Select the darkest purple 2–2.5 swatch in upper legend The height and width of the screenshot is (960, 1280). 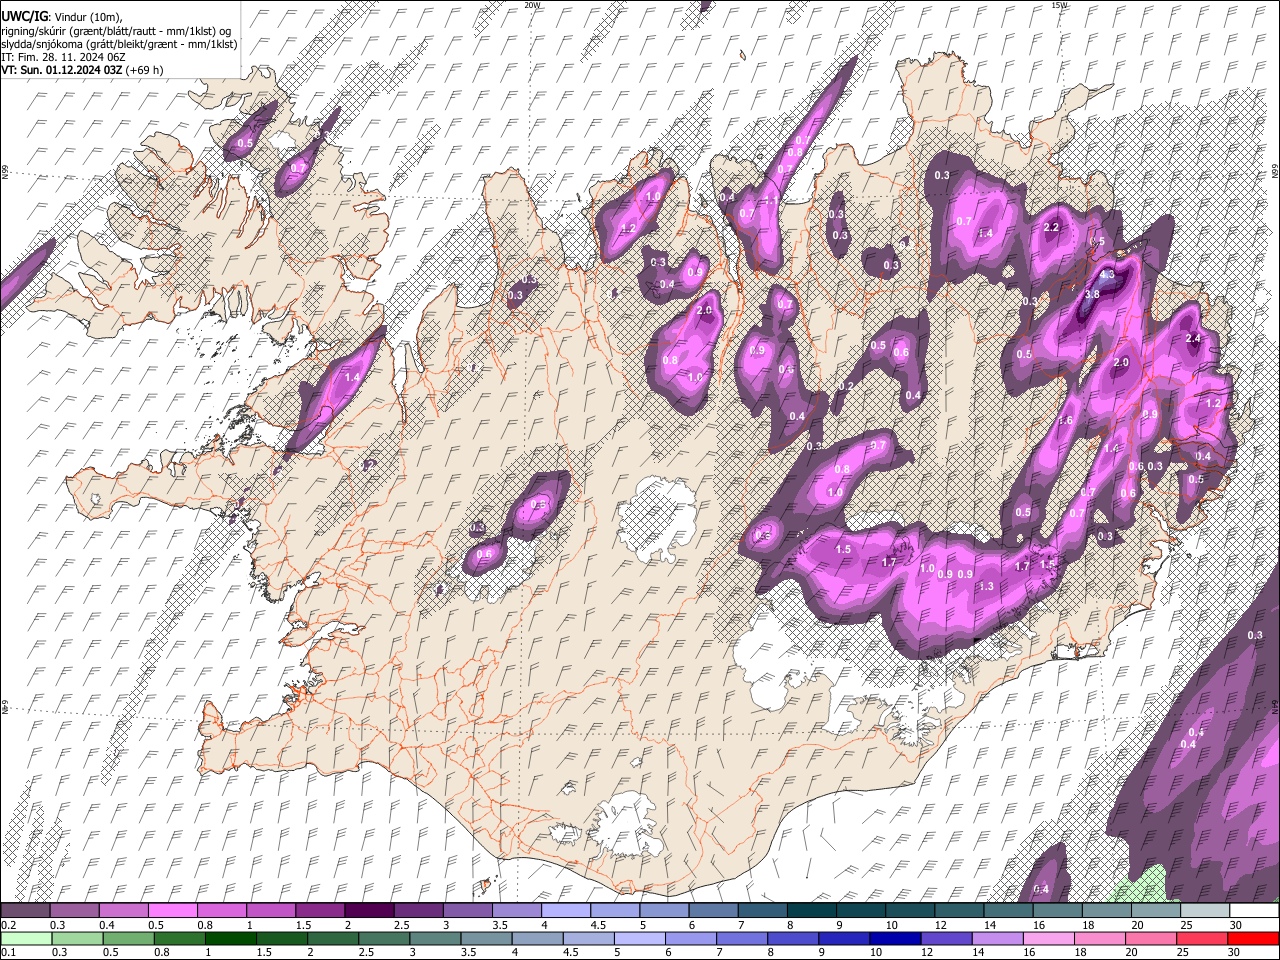368,910
